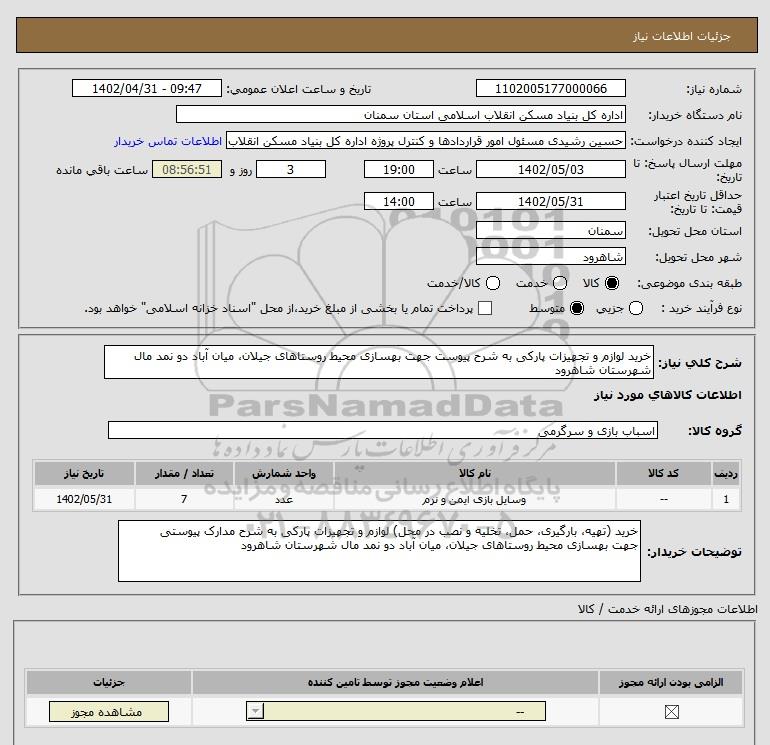Click the اعلام وضعیت مجوز توسط تامین کننده header

[395, 683]
